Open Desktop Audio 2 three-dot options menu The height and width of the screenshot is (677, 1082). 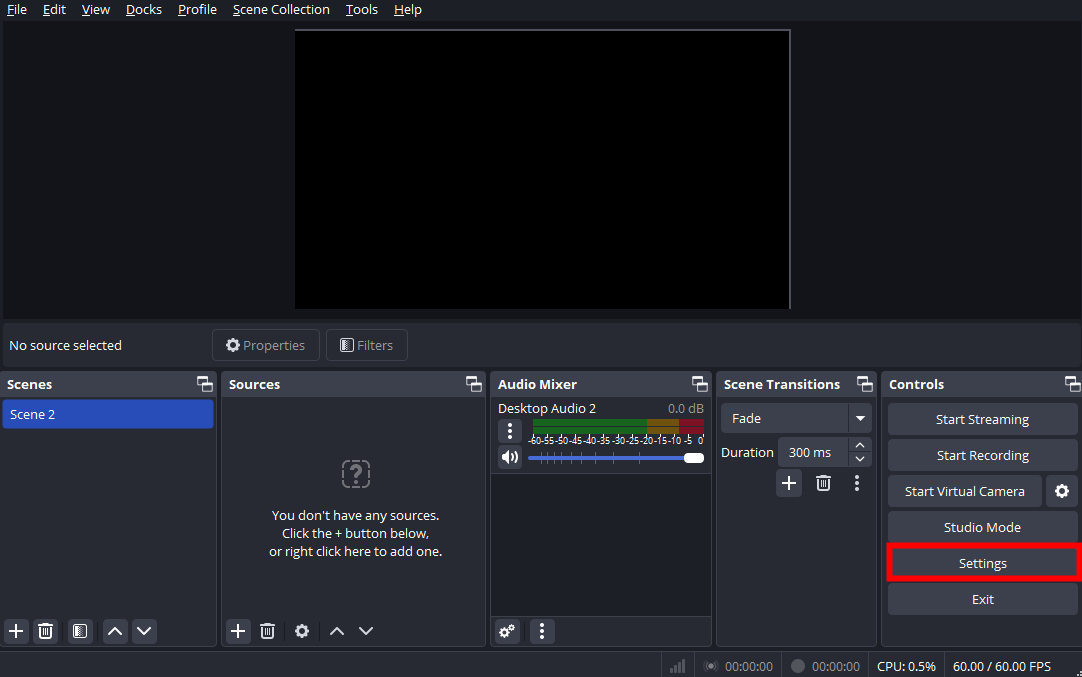pyautogui.click(x=510, y=431)
